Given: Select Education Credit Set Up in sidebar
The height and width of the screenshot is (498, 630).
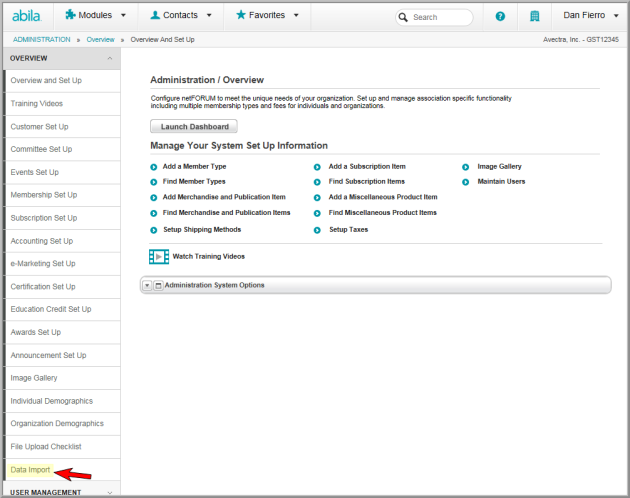Looking at the screenshot, I should click(63, 309).
